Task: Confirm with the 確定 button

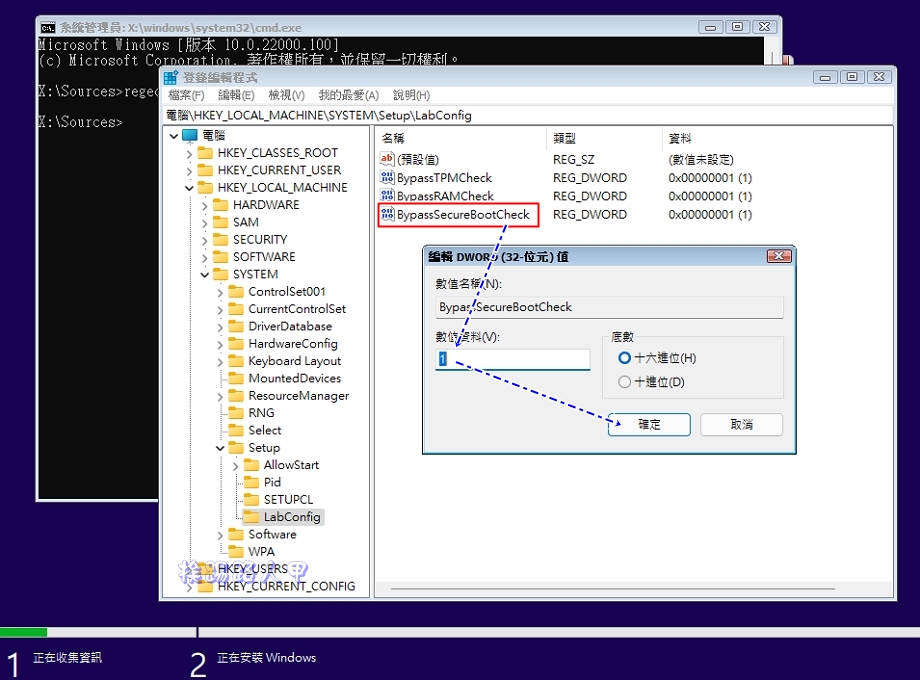Action: pos(649,424)
